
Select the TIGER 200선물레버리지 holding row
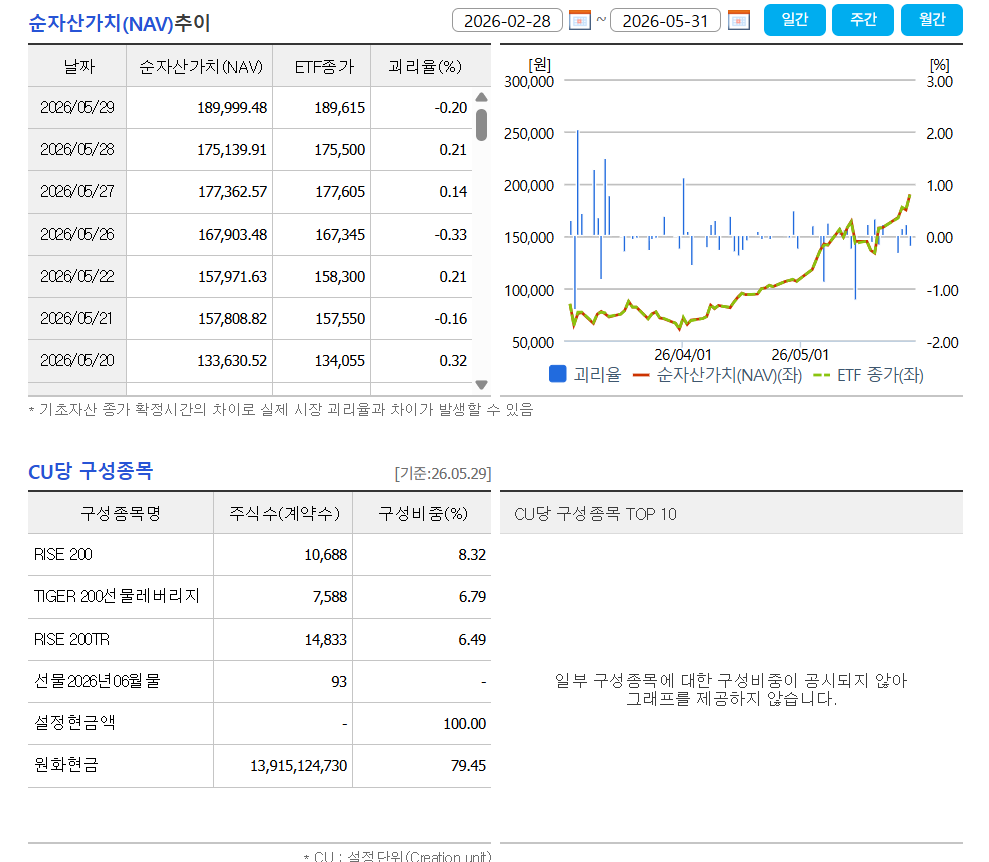[x=259, y=597]
